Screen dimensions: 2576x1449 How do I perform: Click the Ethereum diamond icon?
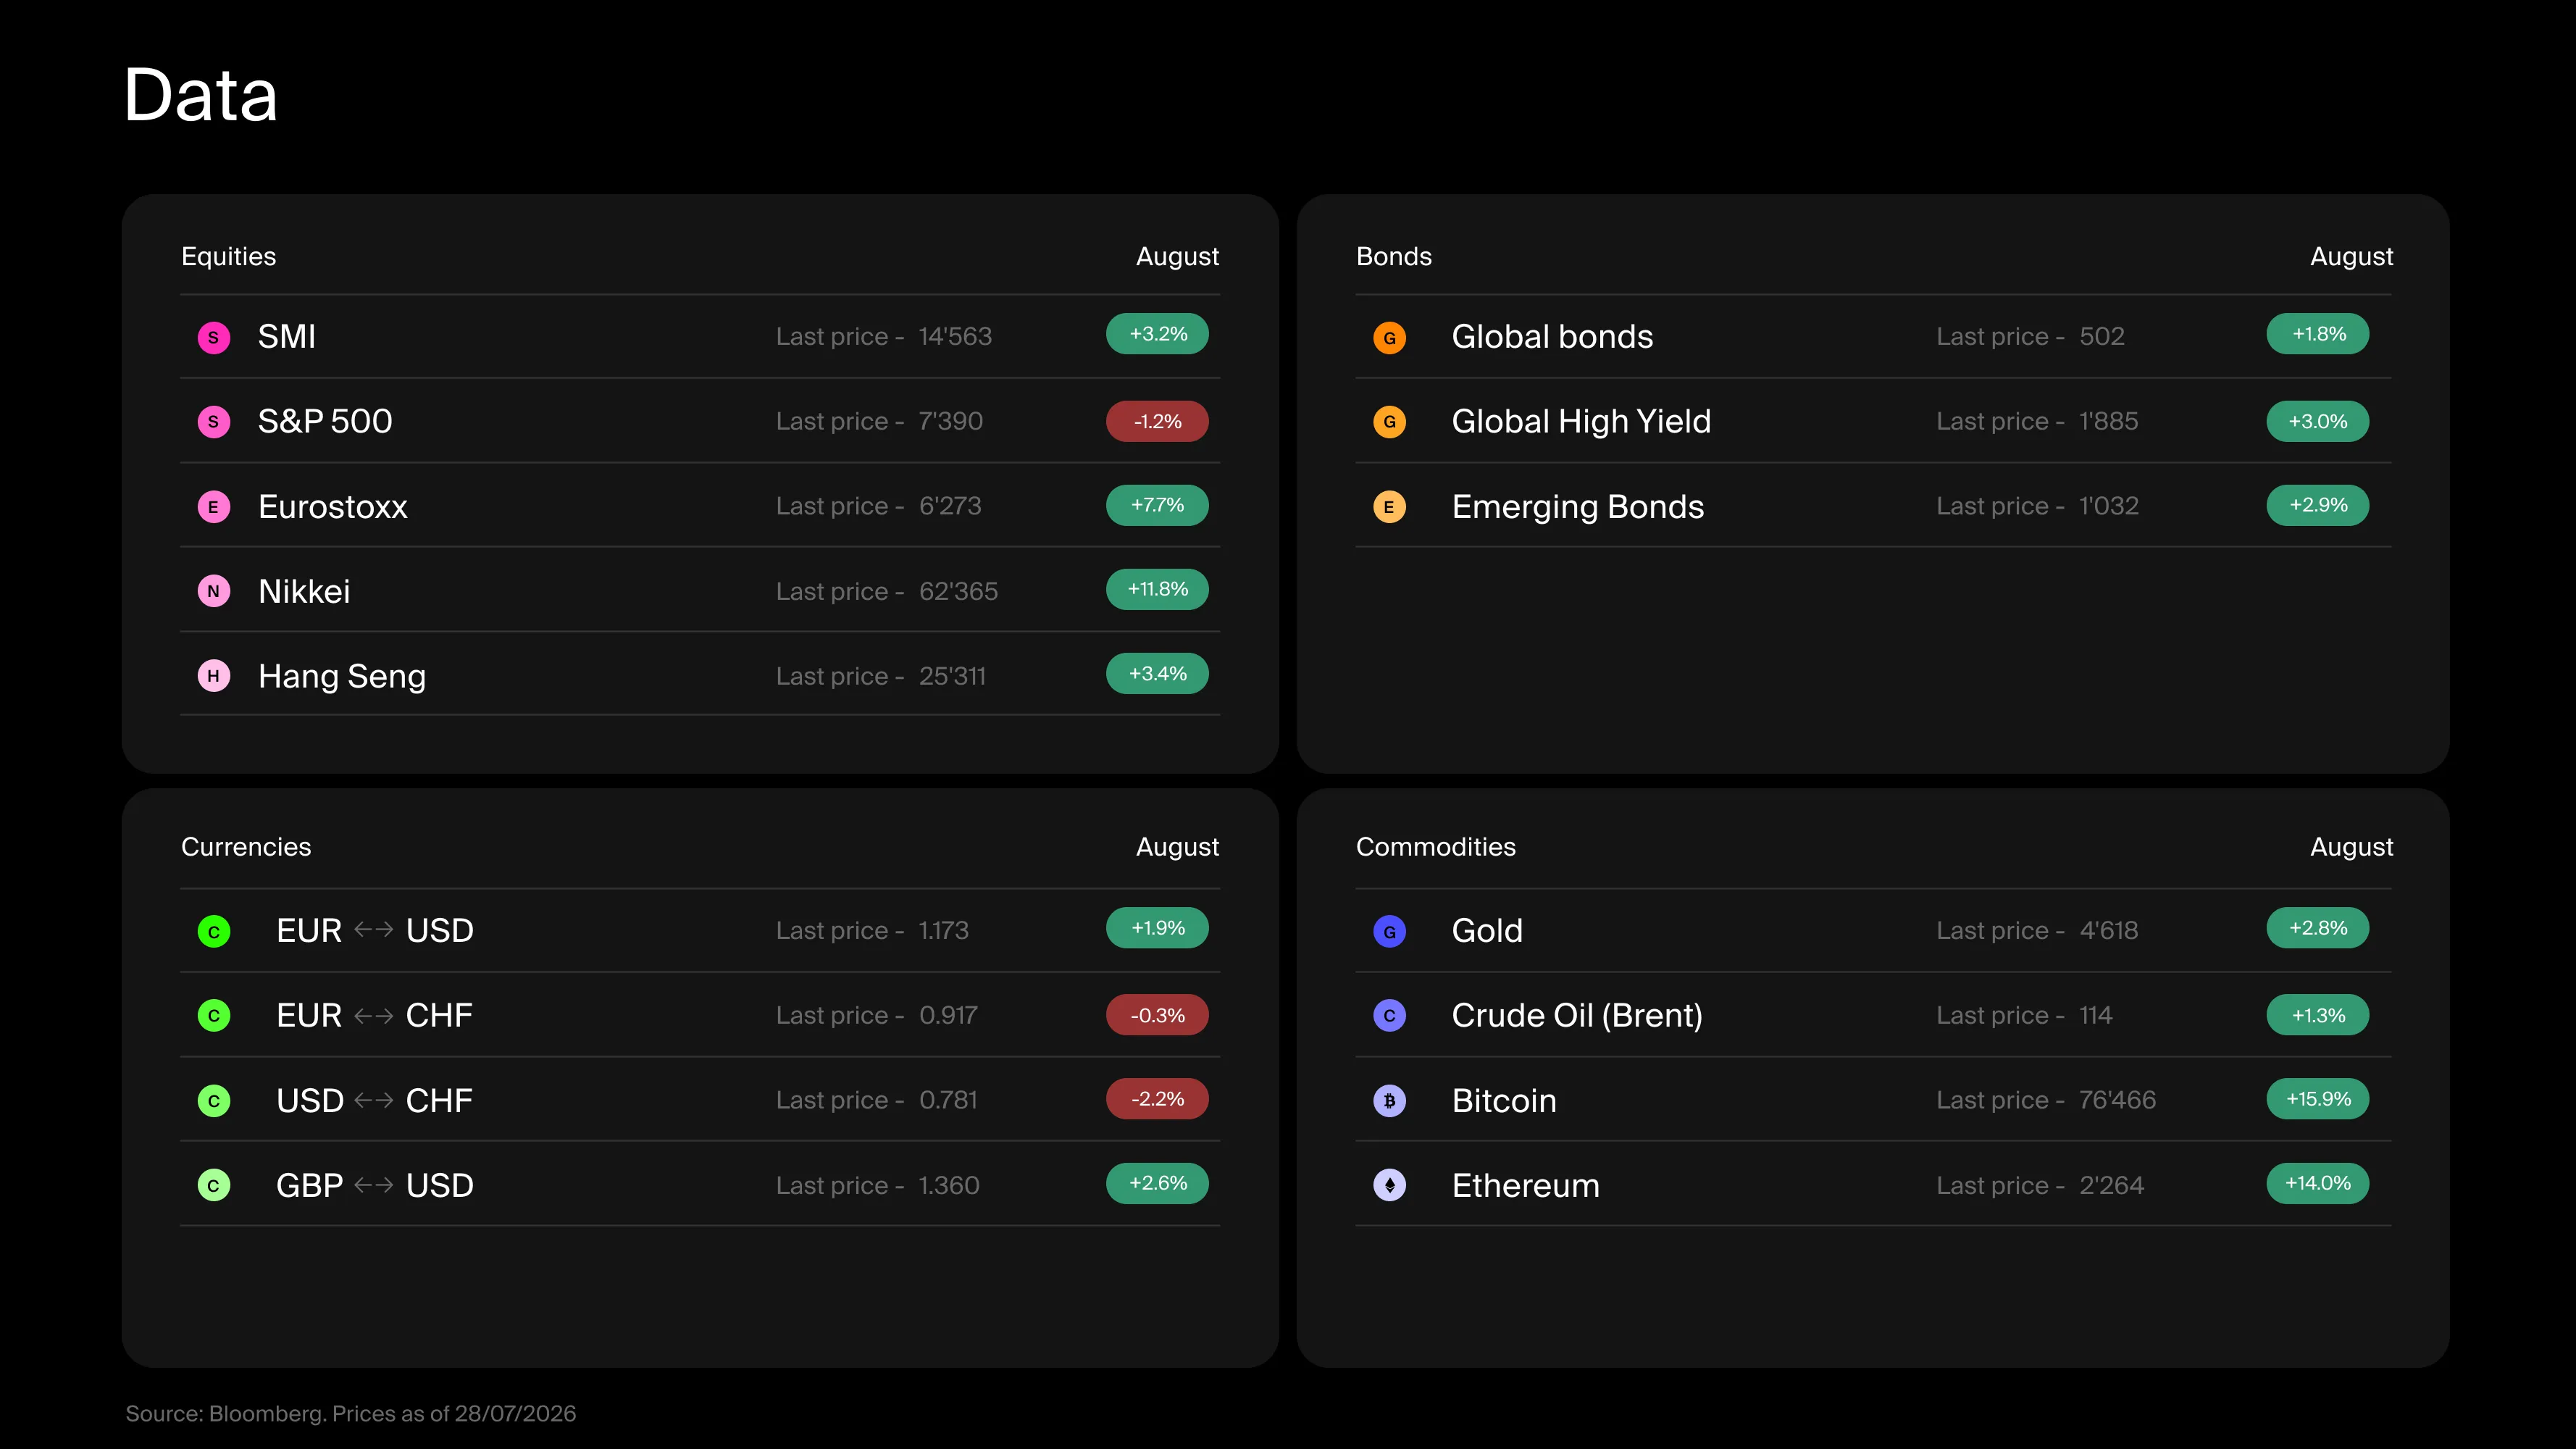pos(1389,1185)
